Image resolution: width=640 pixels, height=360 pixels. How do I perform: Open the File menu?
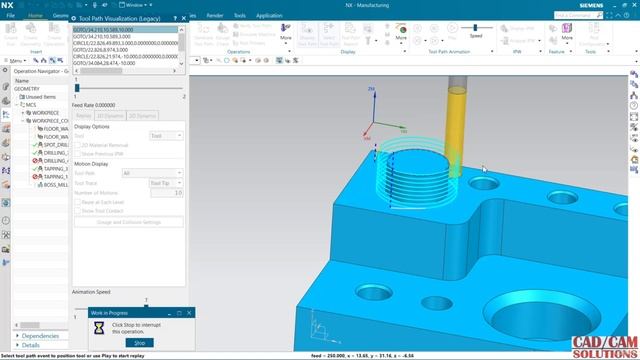pyautogui.click(x=11, y=16)
